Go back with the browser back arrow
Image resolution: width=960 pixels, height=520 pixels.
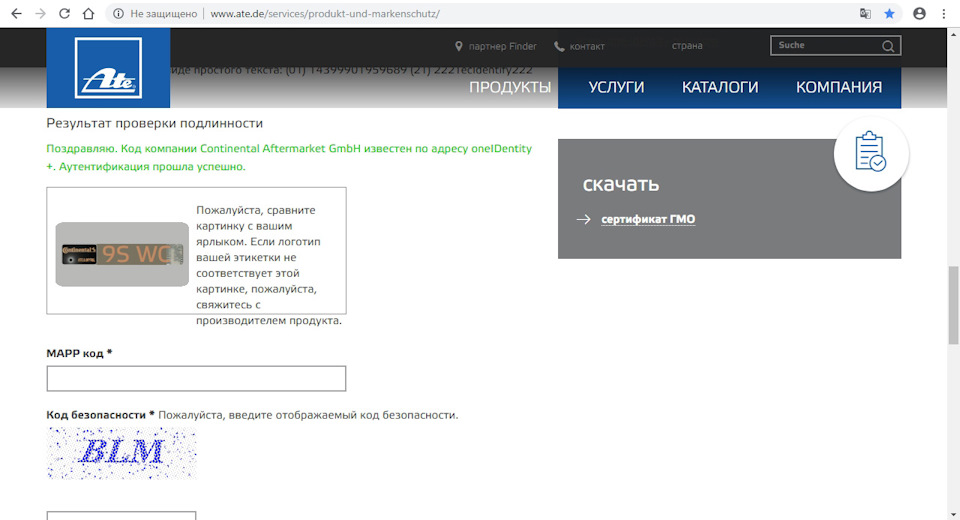click(x=17, y=13)
